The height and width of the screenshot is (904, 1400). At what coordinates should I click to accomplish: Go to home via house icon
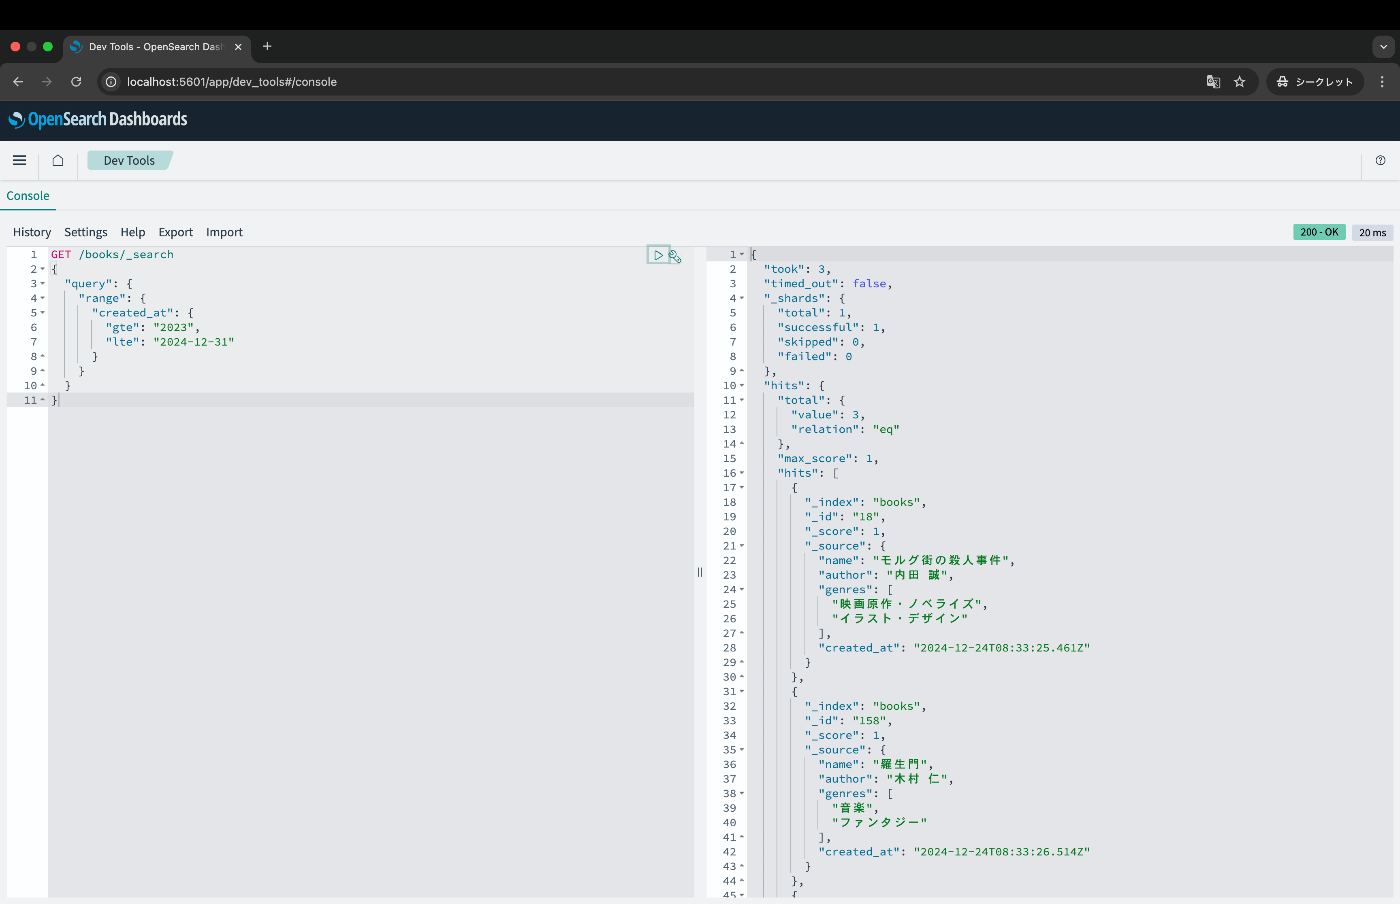[x=58, y=160]
